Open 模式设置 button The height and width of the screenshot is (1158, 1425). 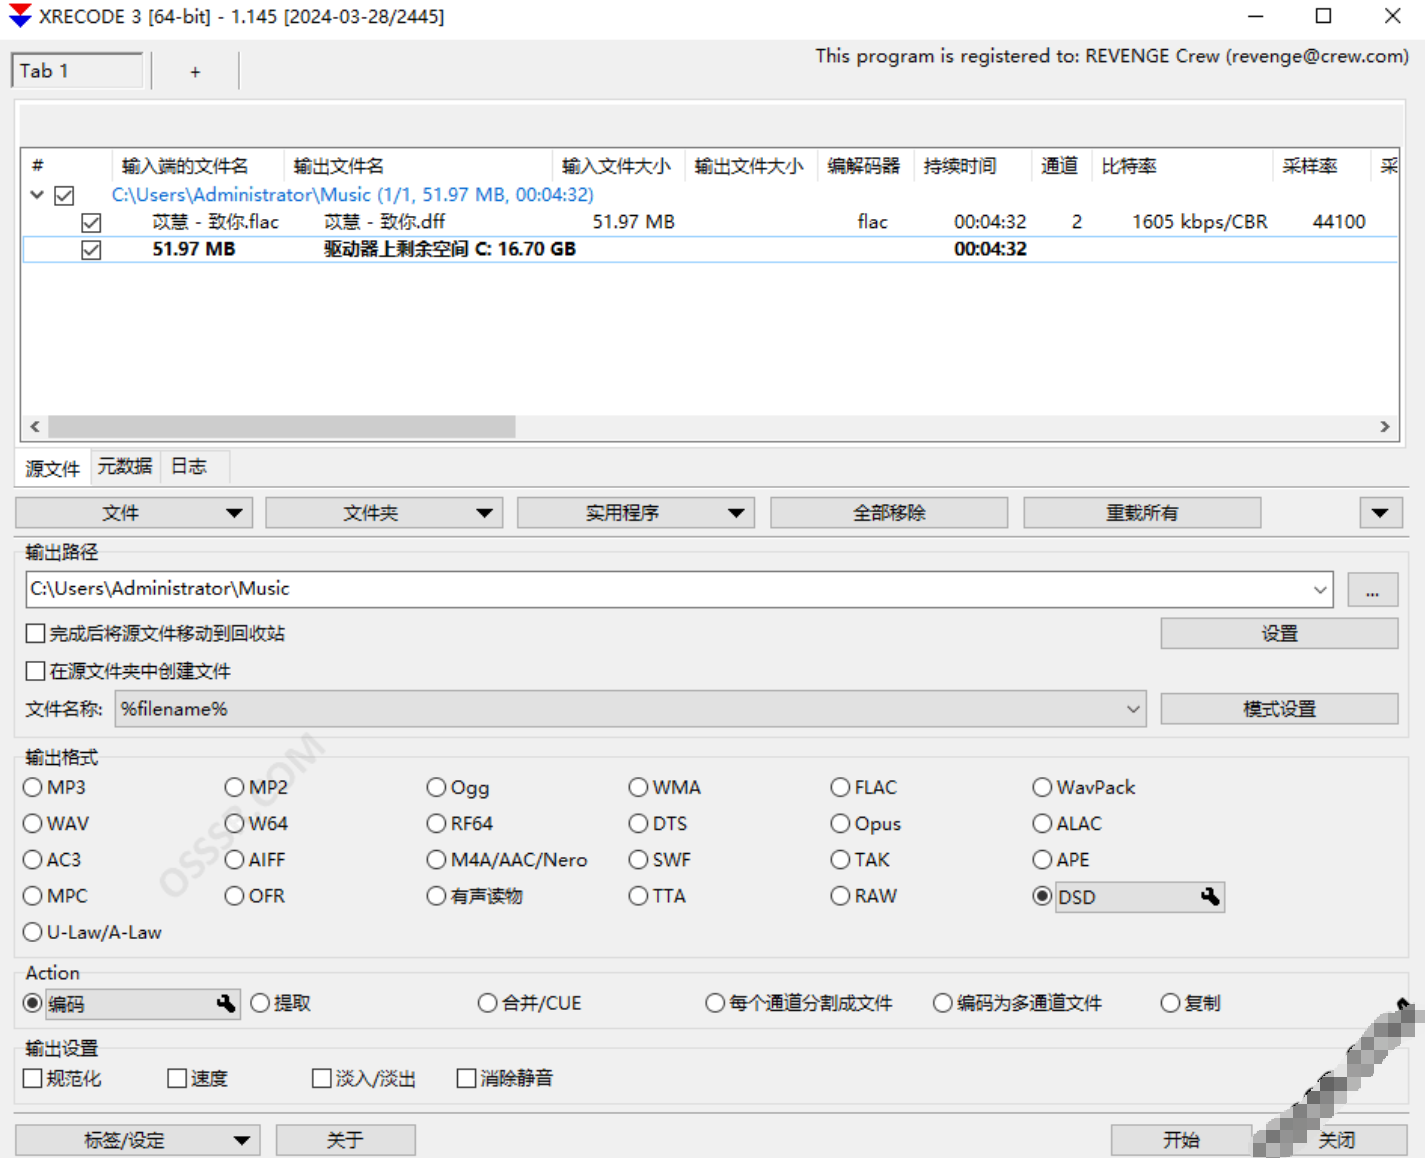[1279, 709]
